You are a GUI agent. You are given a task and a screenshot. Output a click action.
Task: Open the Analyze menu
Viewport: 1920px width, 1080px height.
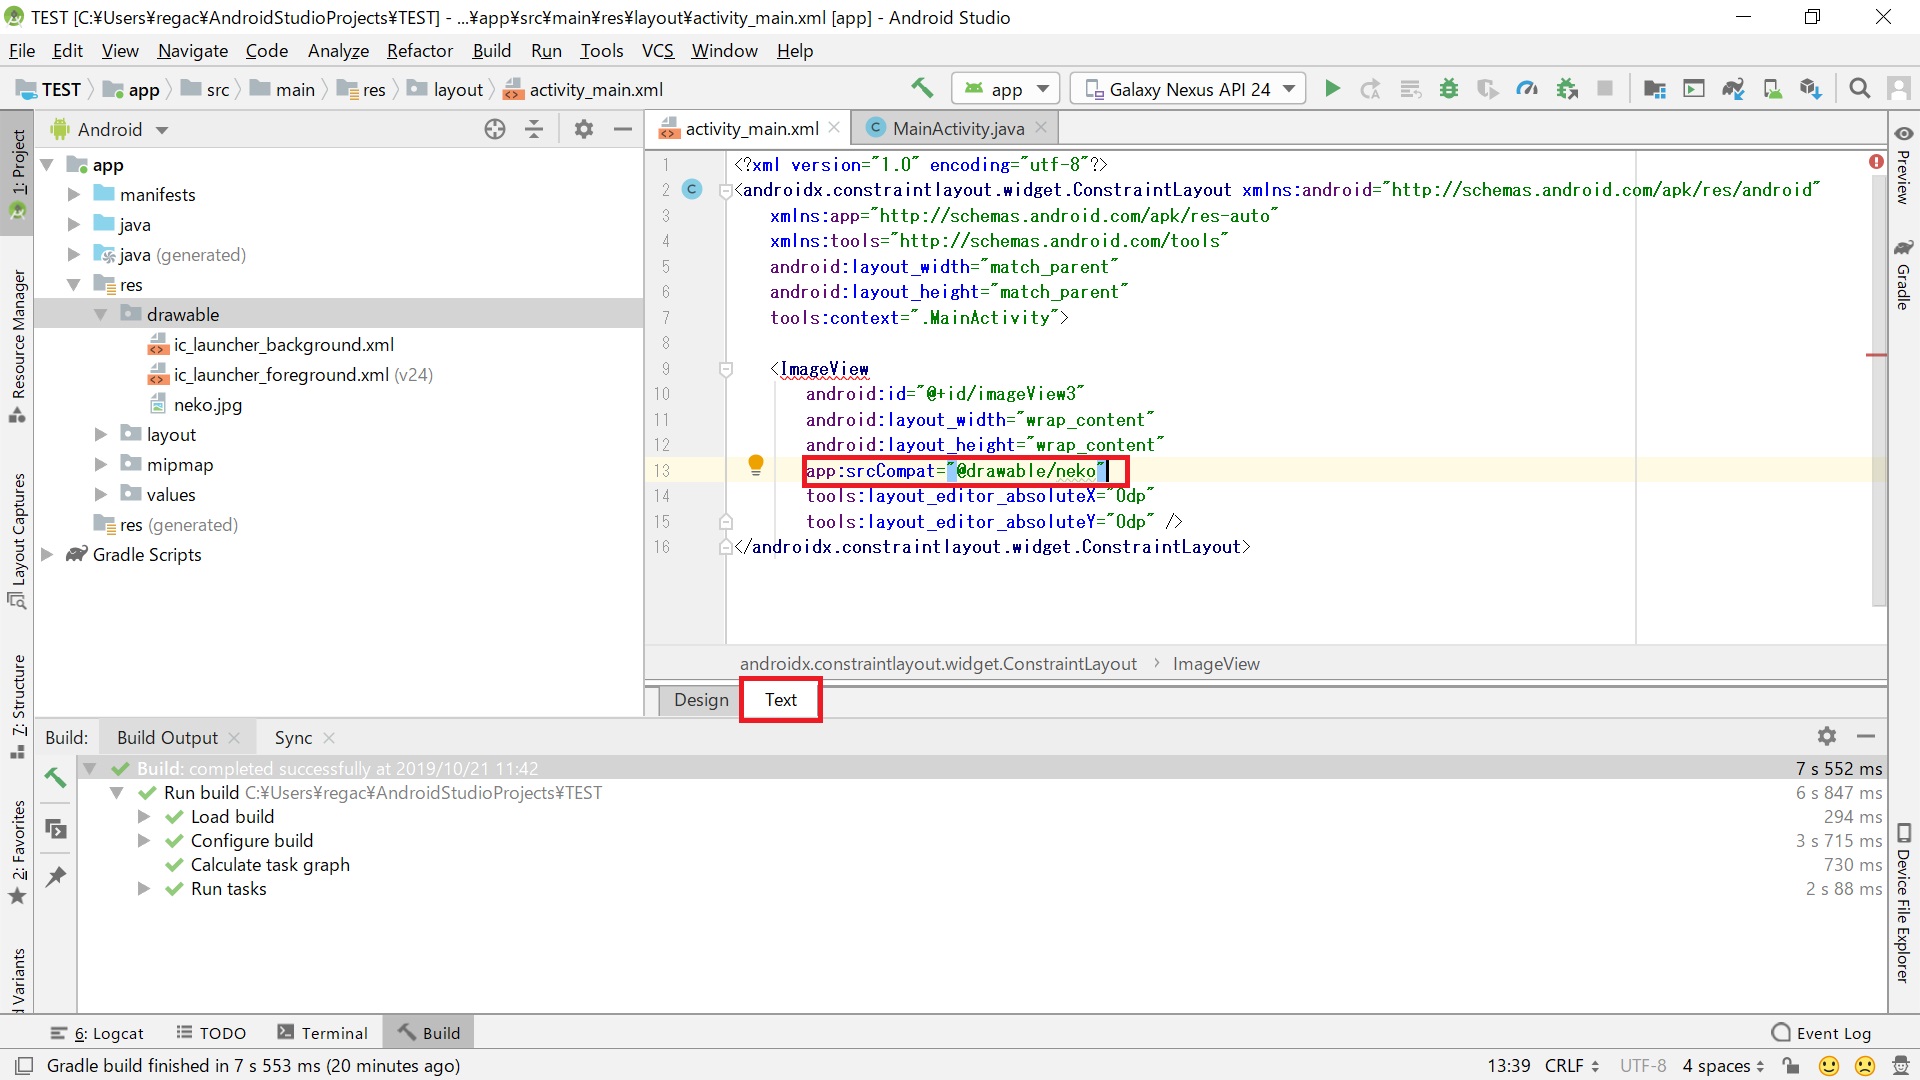pos(338,51)
